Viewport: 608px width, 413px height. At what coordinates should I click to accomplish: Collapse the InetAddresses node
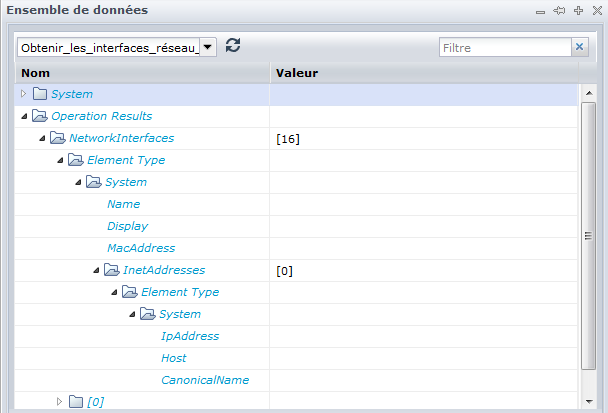tap(96, 270)
